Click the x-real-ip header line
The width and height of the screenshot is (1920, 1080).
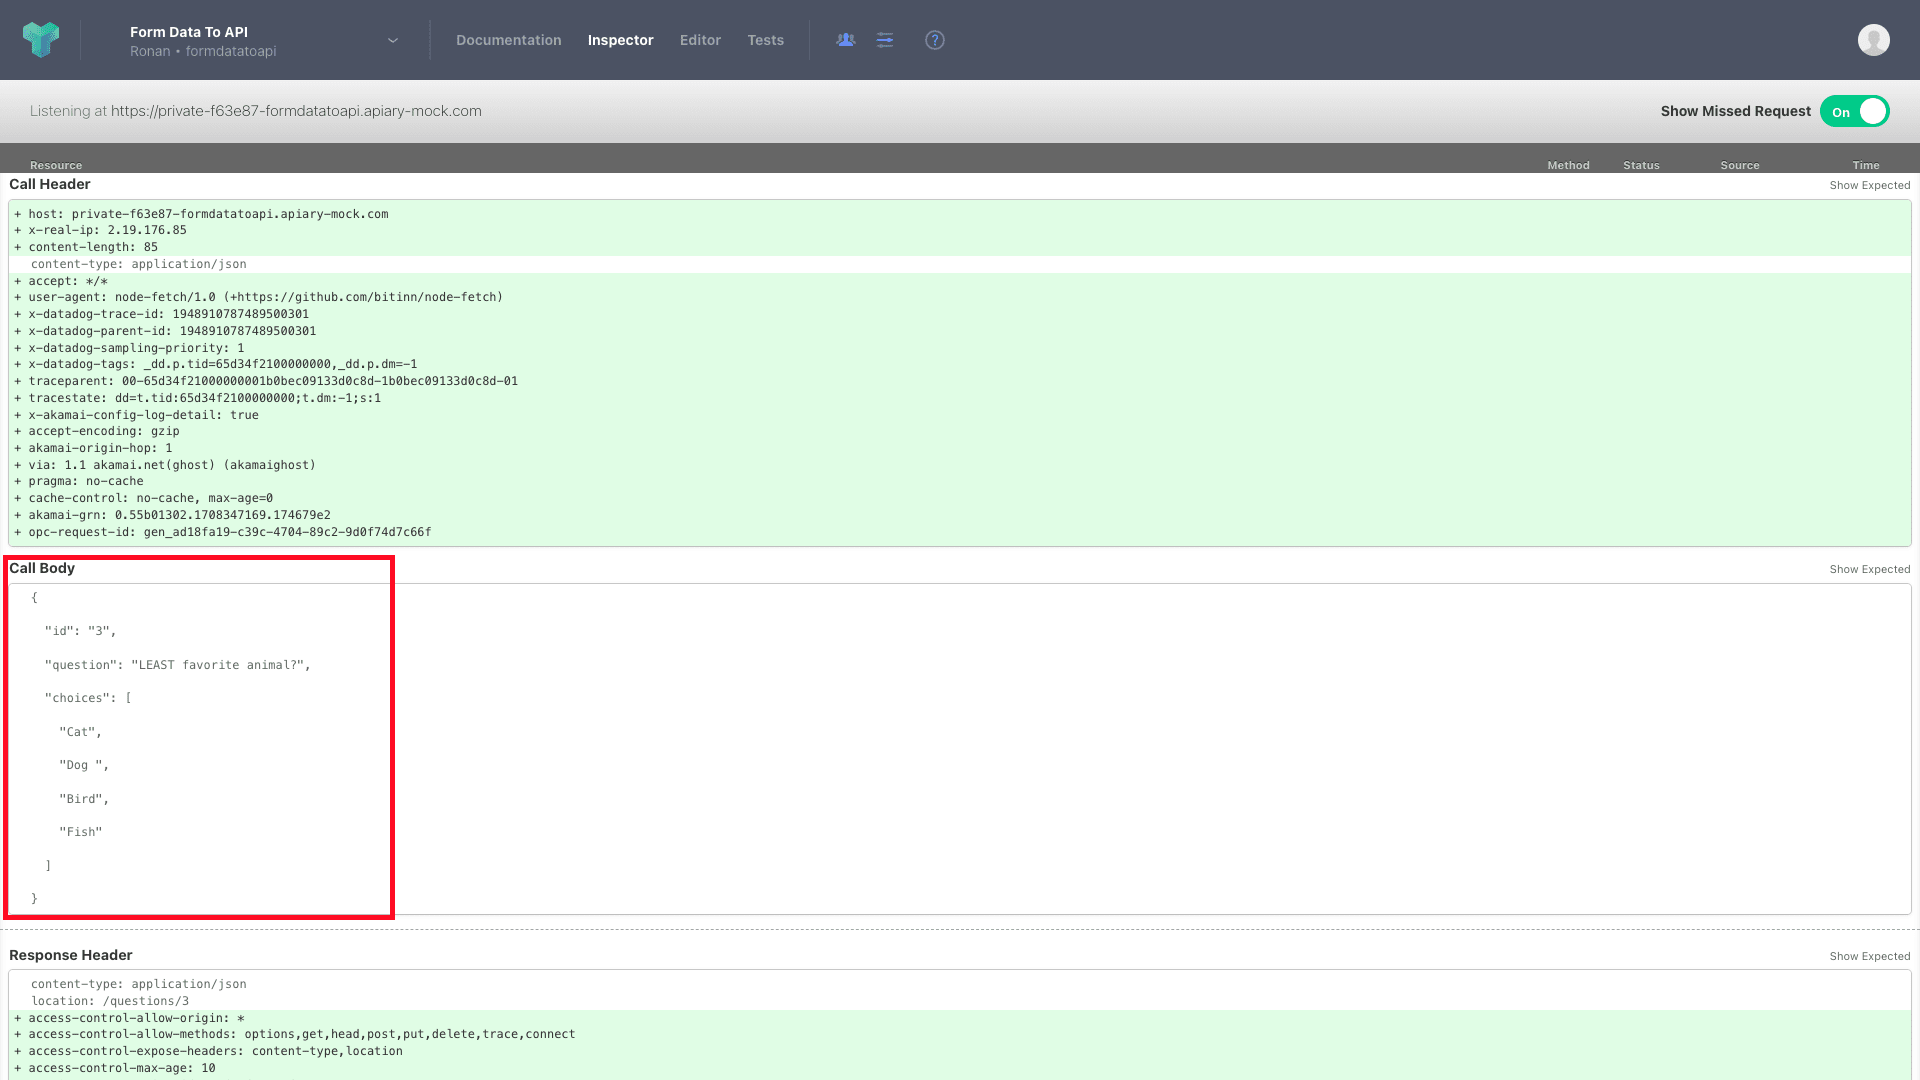click(960, 230)
